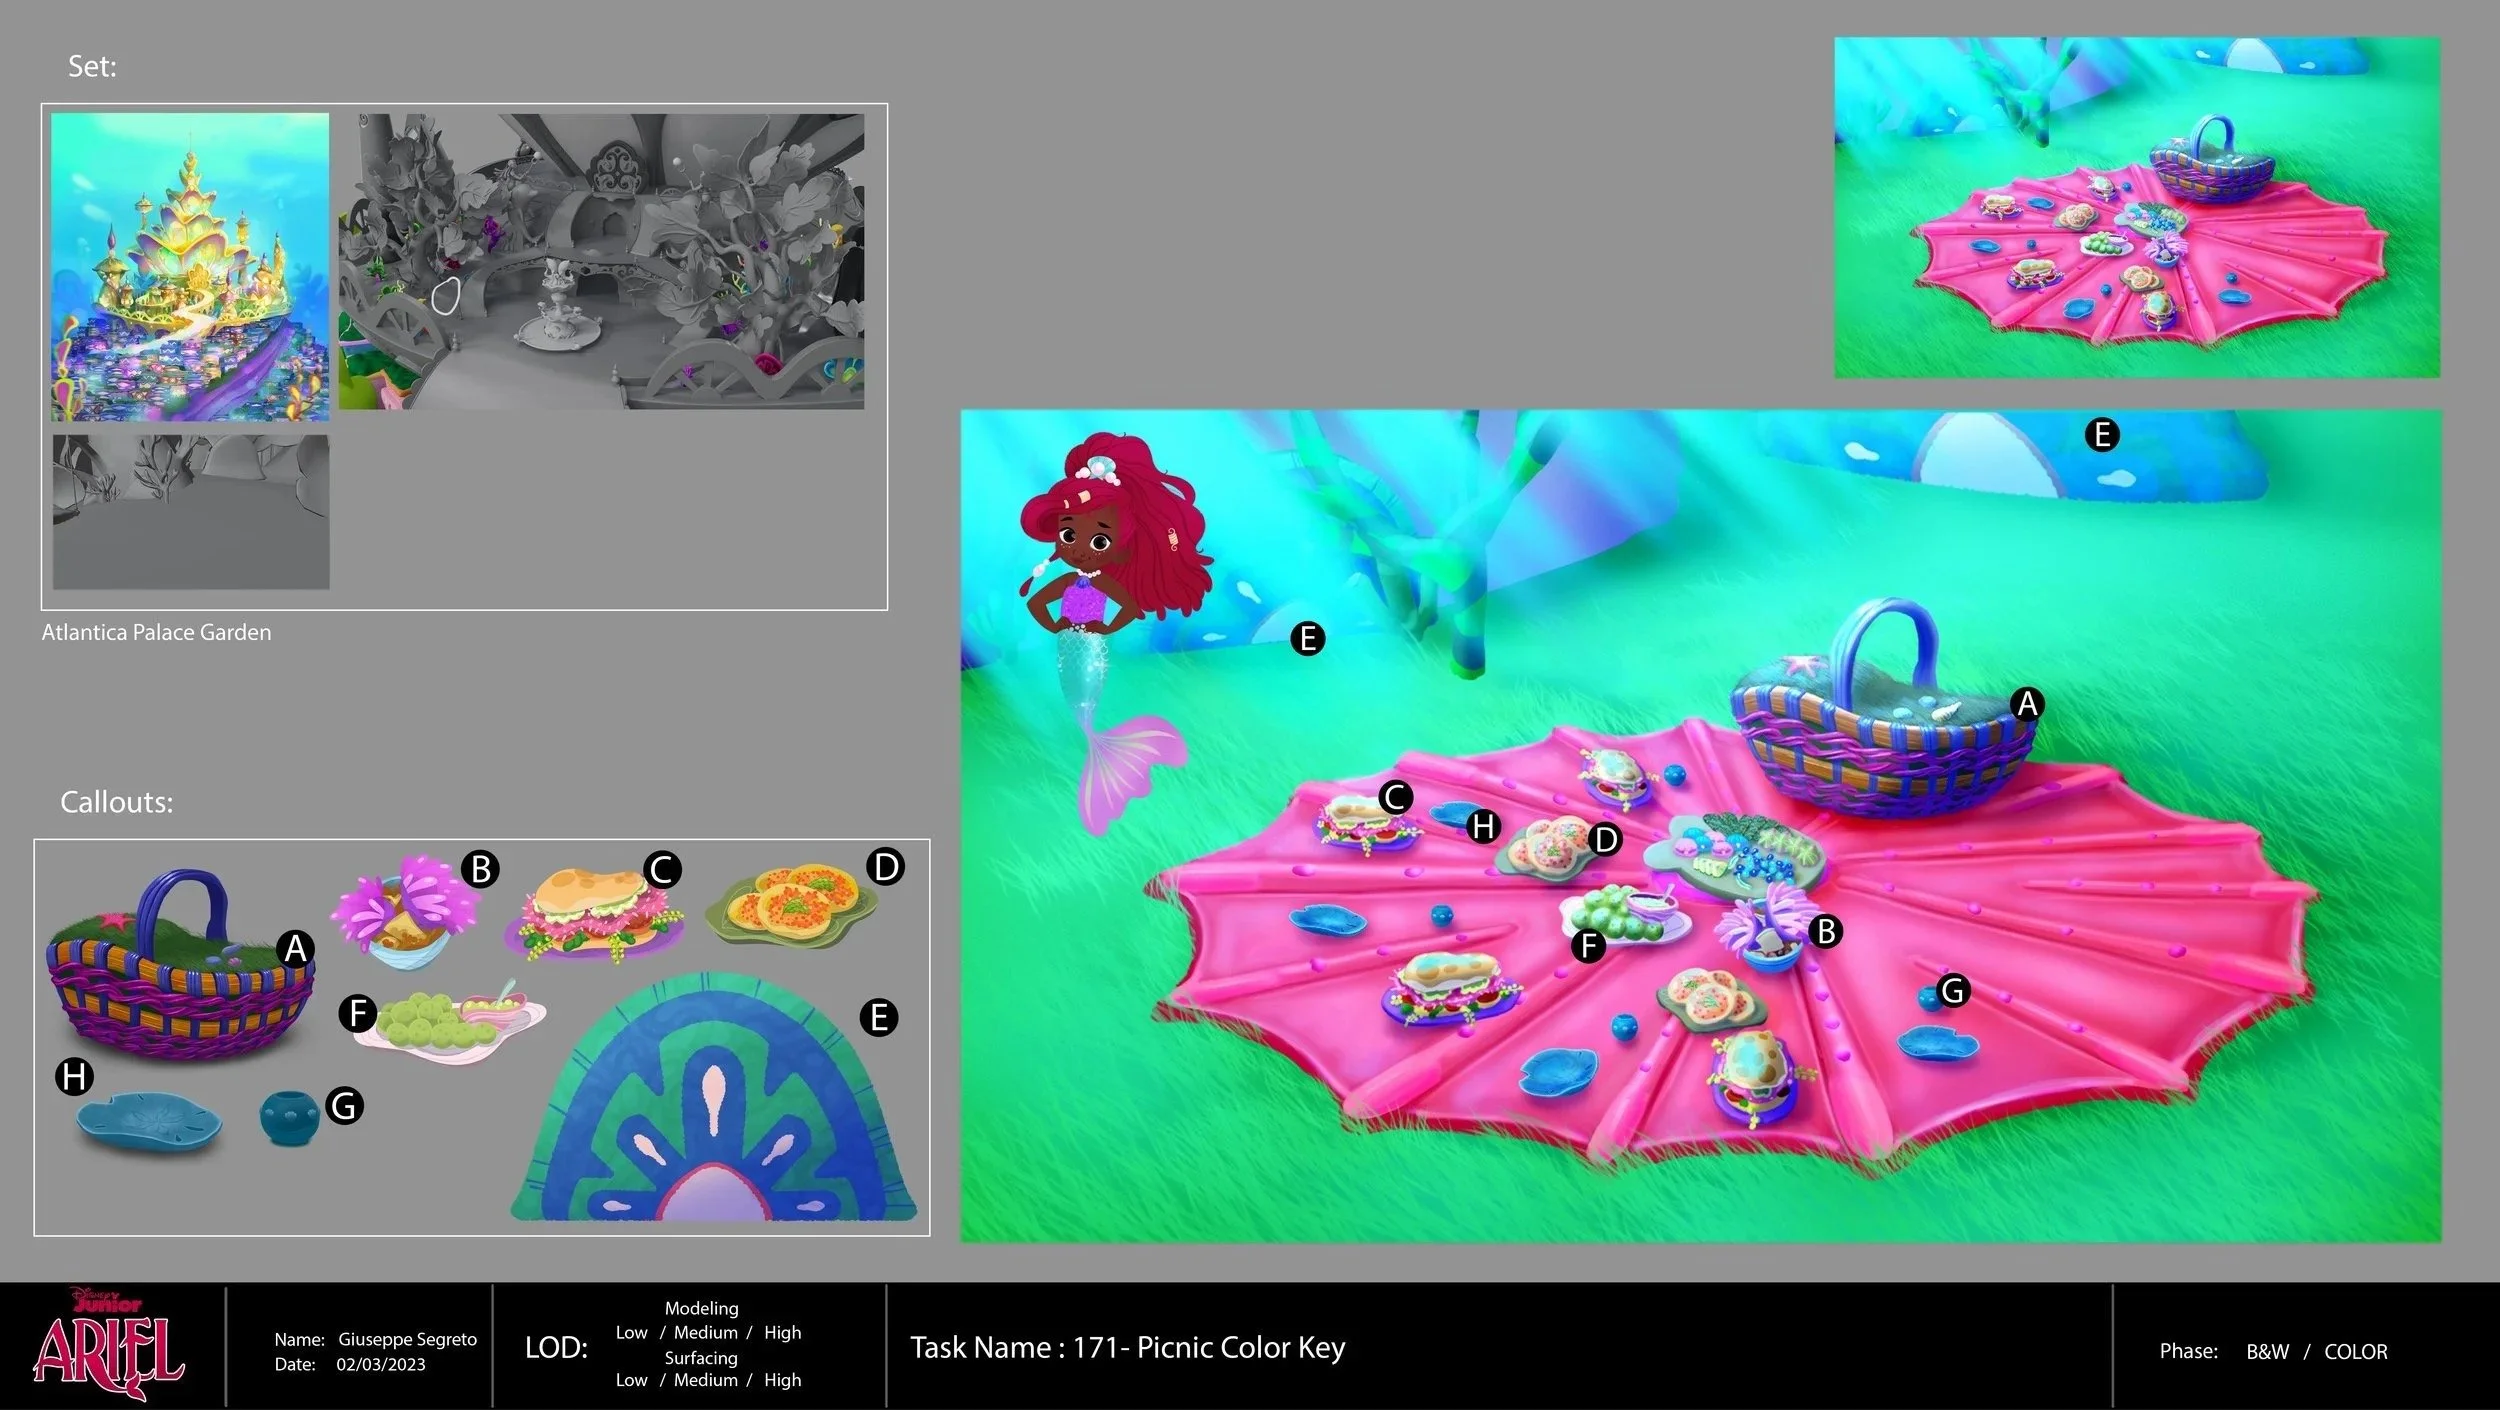2500x1410 pixels.
Task: Select the 'B&W' phase option
Action: tap(2267, 1351)
